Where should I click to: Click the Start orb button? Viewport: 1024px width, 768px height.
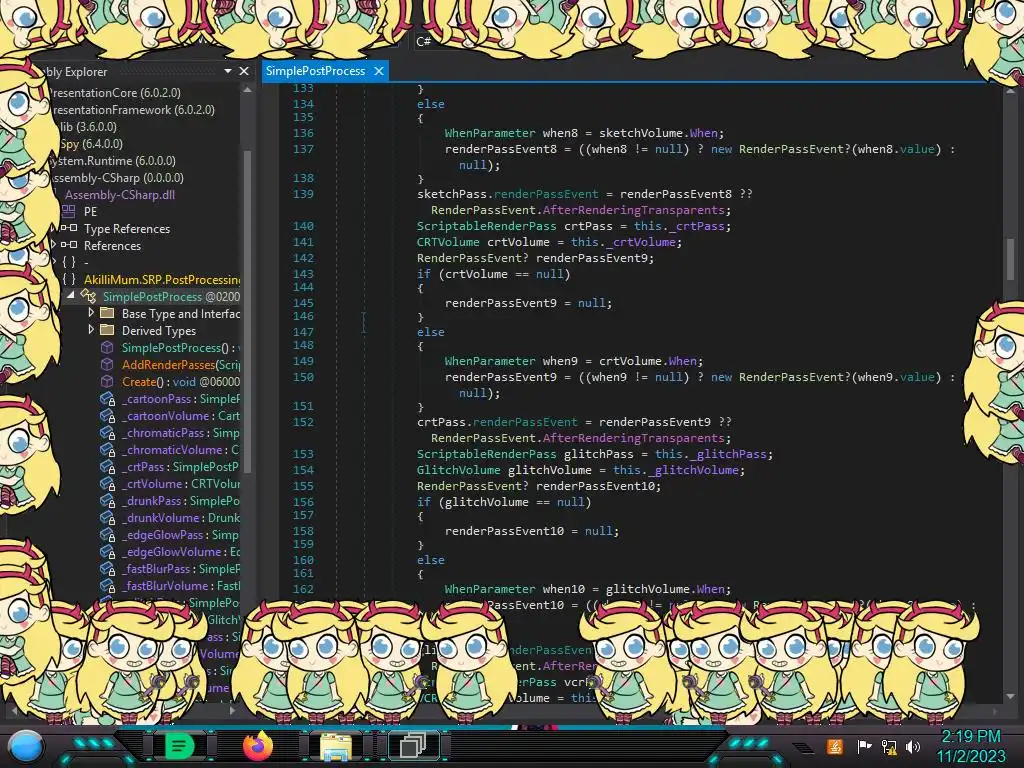tap(26, 747)
